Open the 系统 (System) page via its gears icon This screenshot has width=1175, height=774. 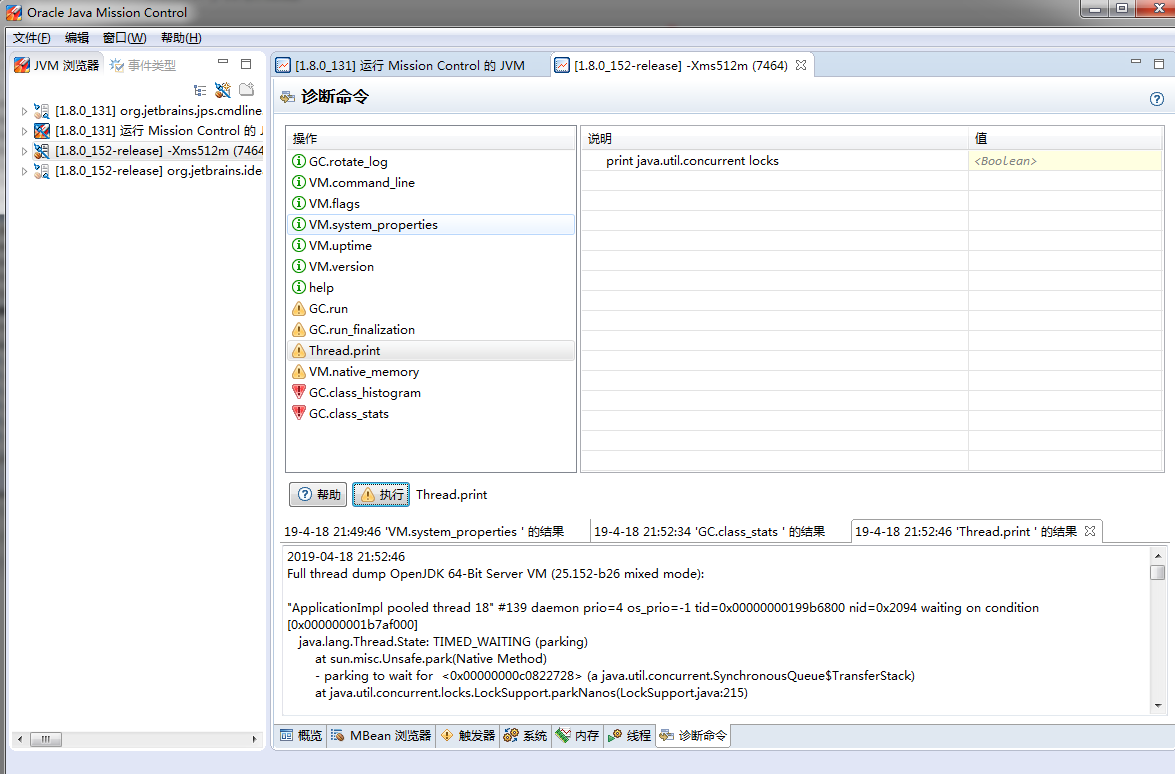[x=510, y=735]
